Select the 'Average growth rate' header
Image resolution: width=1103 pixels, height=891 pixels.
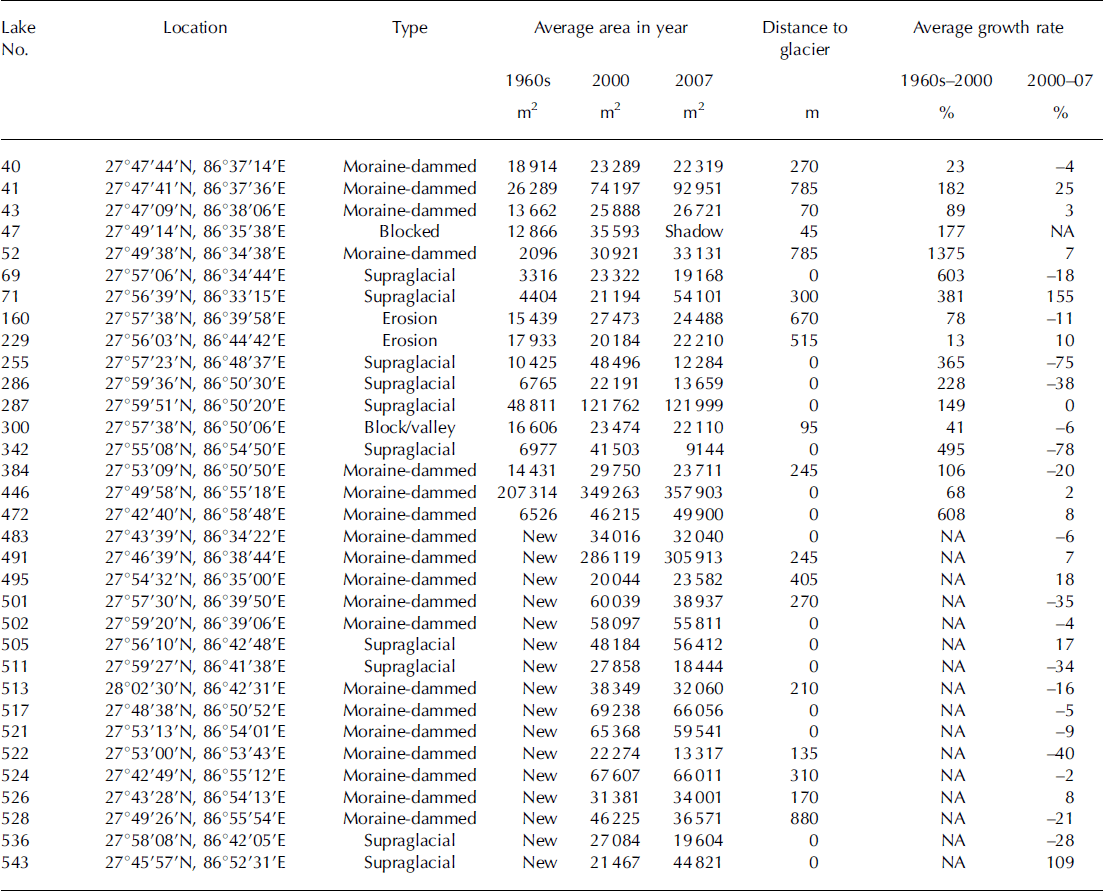[x=988, y=28]
